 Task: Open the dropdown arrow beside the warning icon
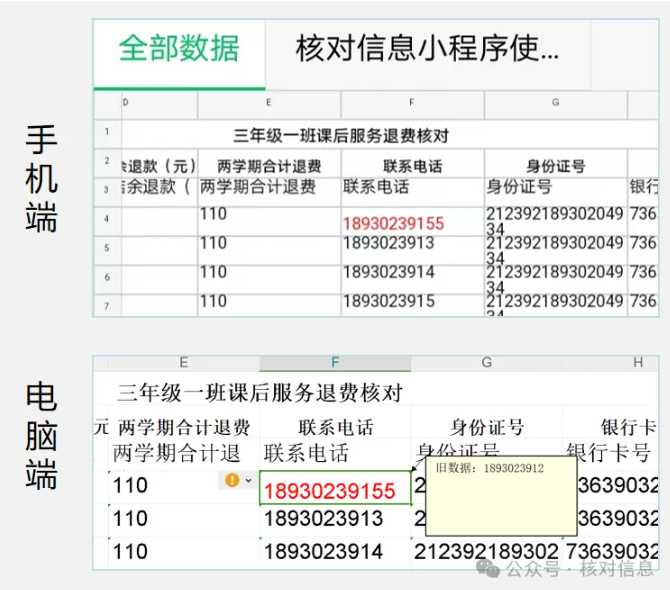(x=248, y=481)
